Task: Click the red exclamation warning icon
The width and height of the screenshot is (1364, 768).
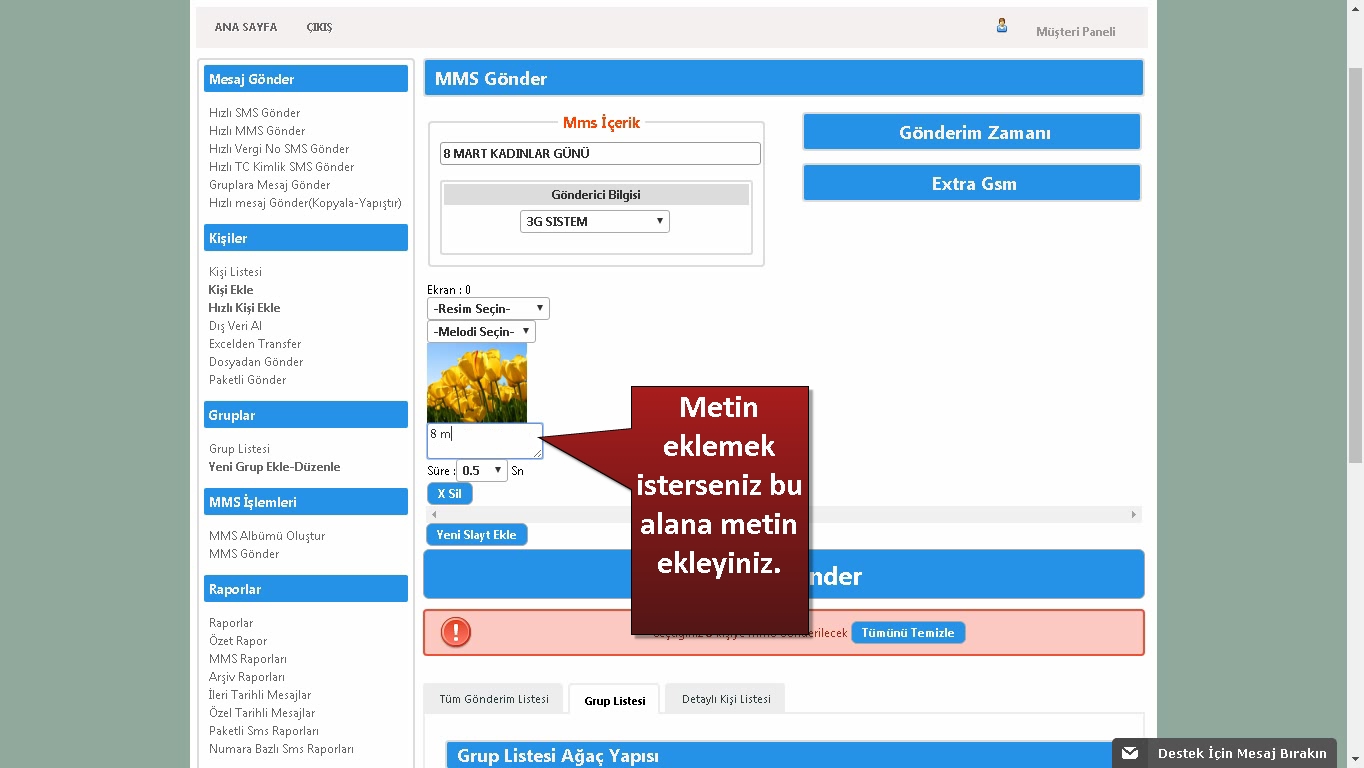Action: [x=456, y=632]
